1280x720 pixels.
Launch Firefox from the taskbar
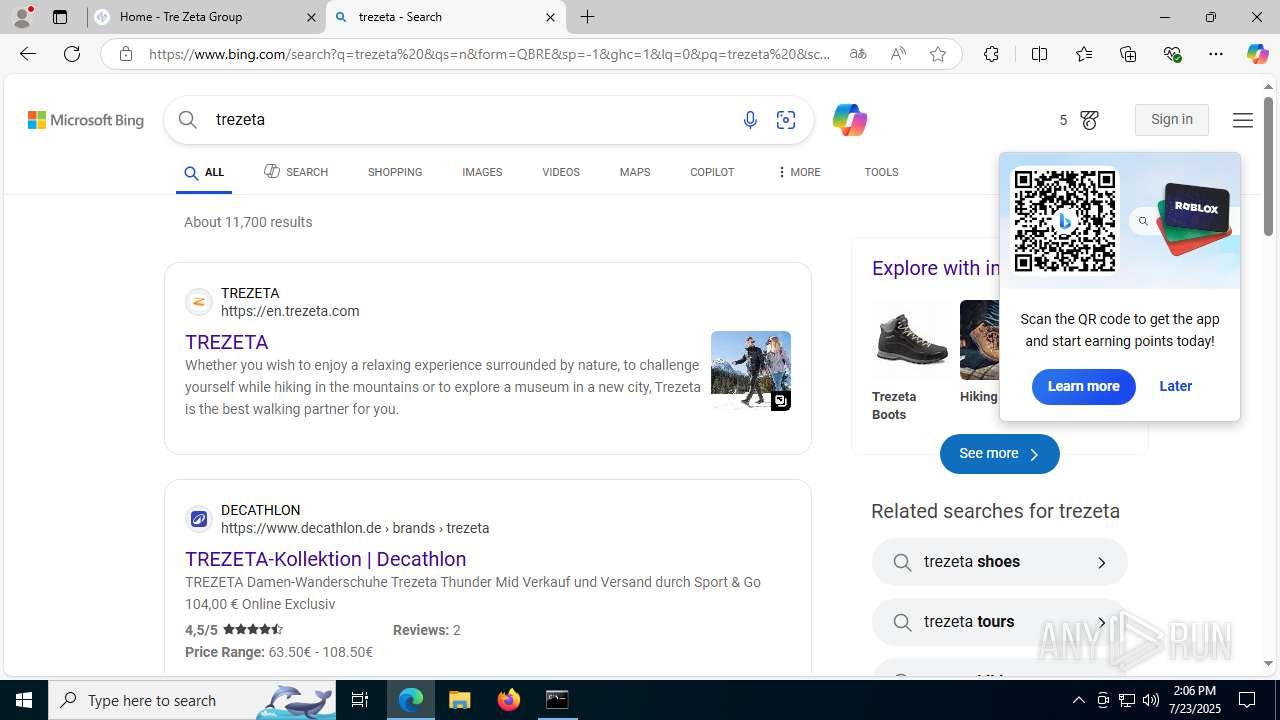[509, 700]
